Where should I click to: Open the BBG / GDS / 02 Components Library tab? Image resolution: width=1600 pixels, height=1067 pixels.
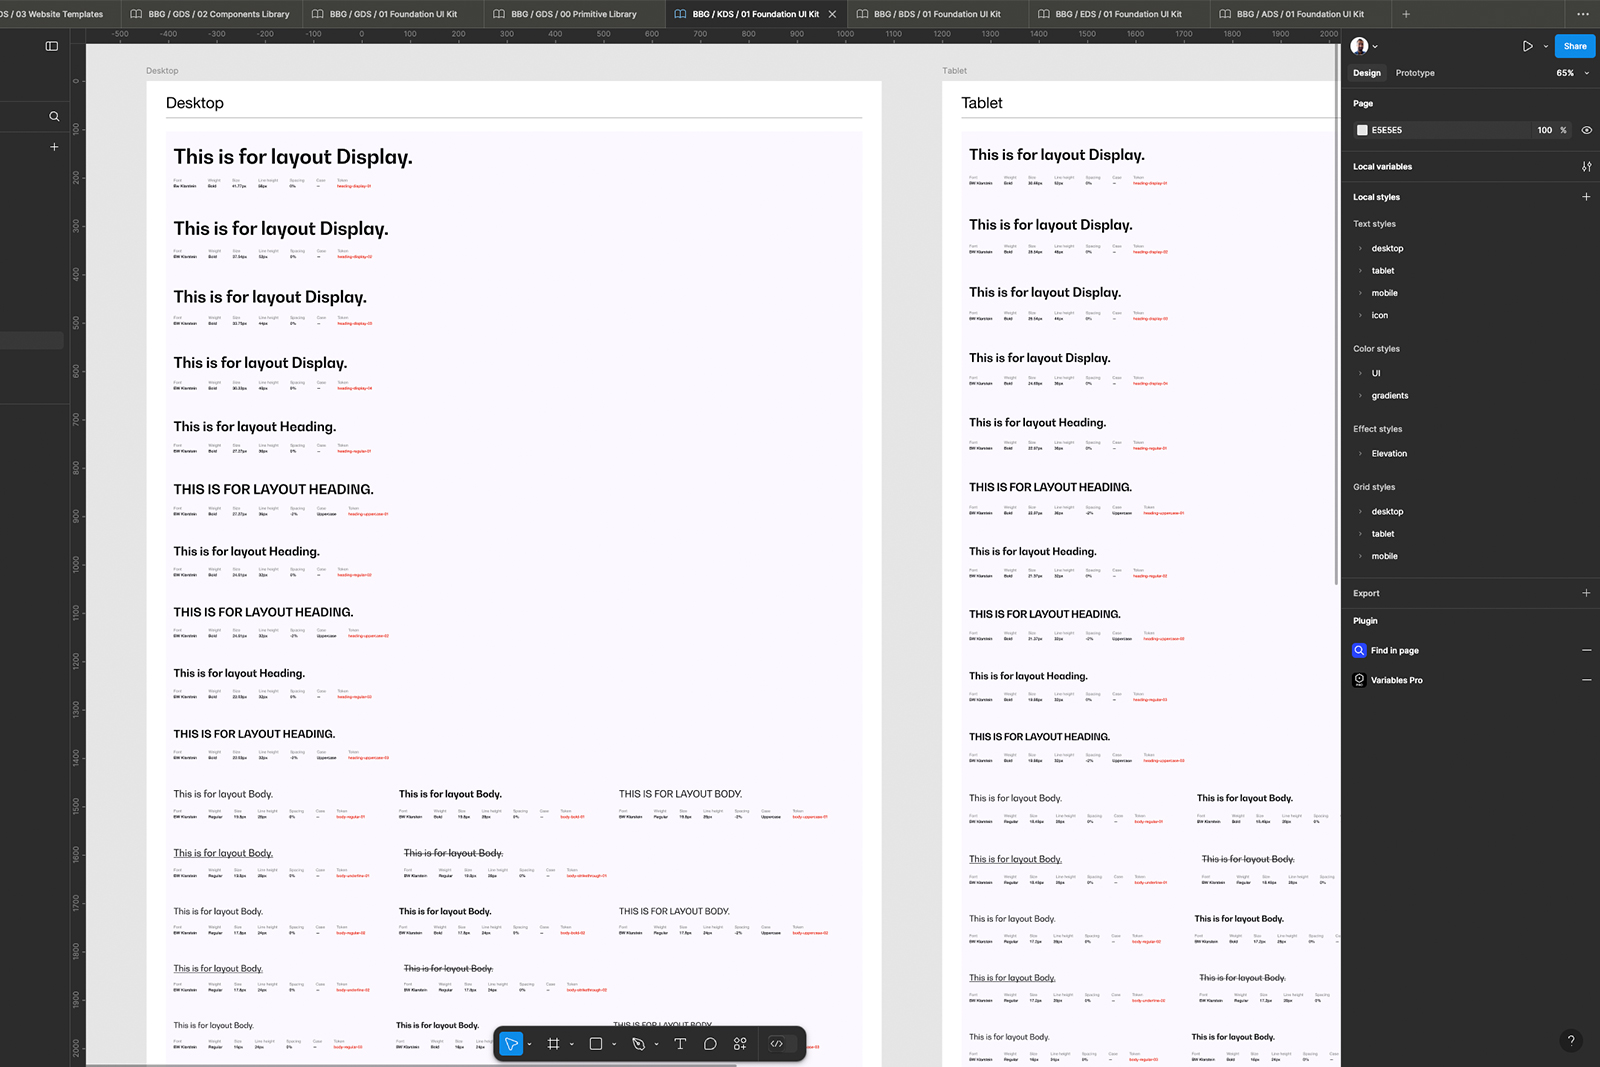click(210, 14)
